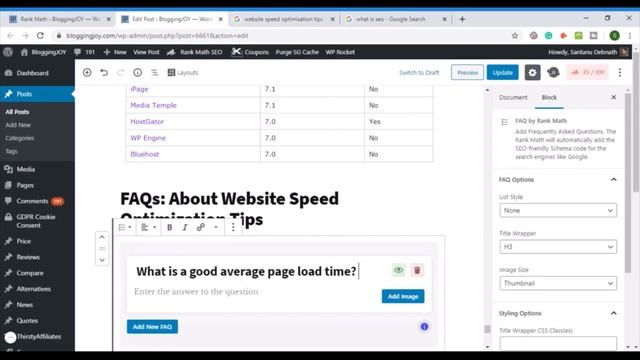The image size is (640, 360).
Task: Click the Add block plus icon
Action: 87,72
